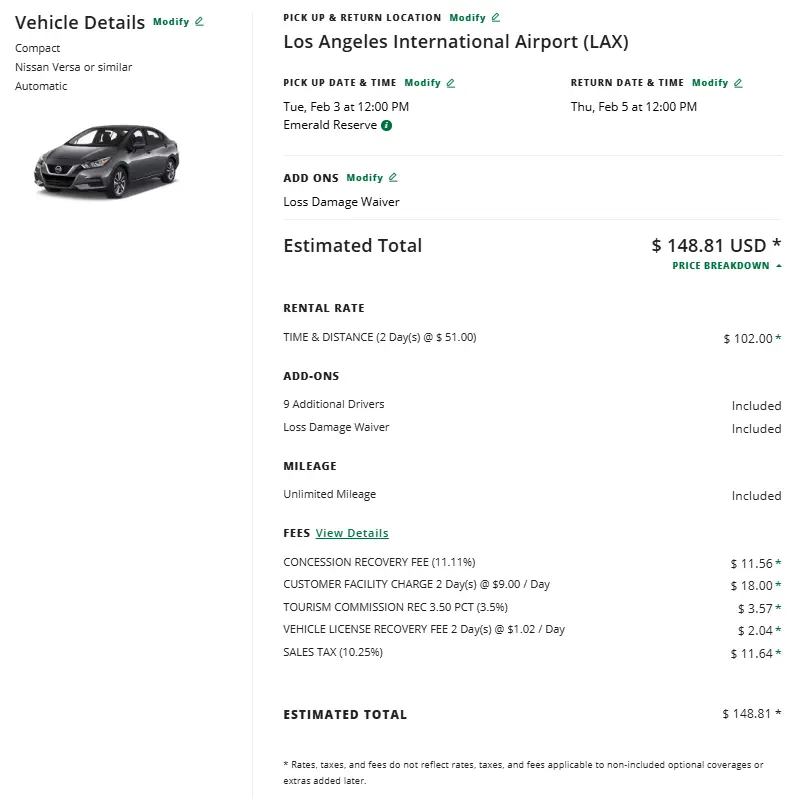Click pencil icon for Return Date & Time
The width and height of the screenshot is (809, 799).
[739, 83]
